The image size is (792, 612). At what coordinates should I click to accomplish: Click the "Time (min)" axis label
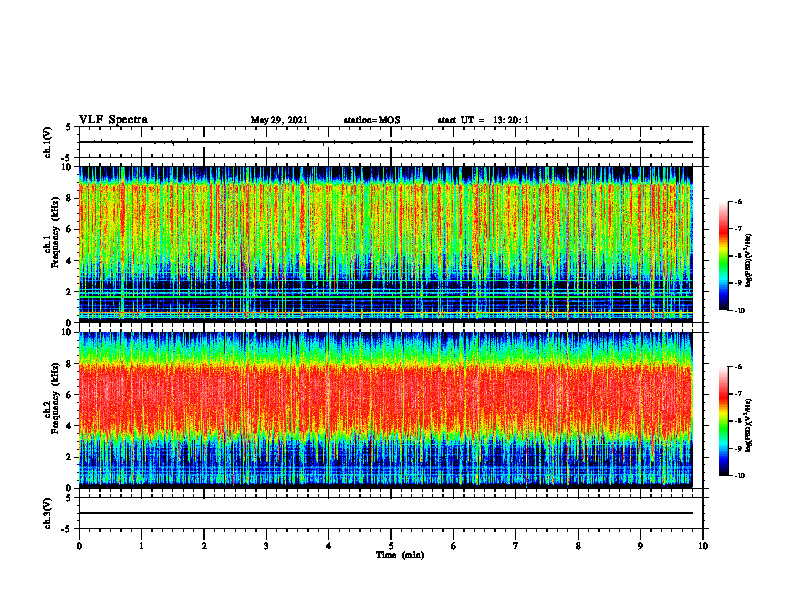400,555
